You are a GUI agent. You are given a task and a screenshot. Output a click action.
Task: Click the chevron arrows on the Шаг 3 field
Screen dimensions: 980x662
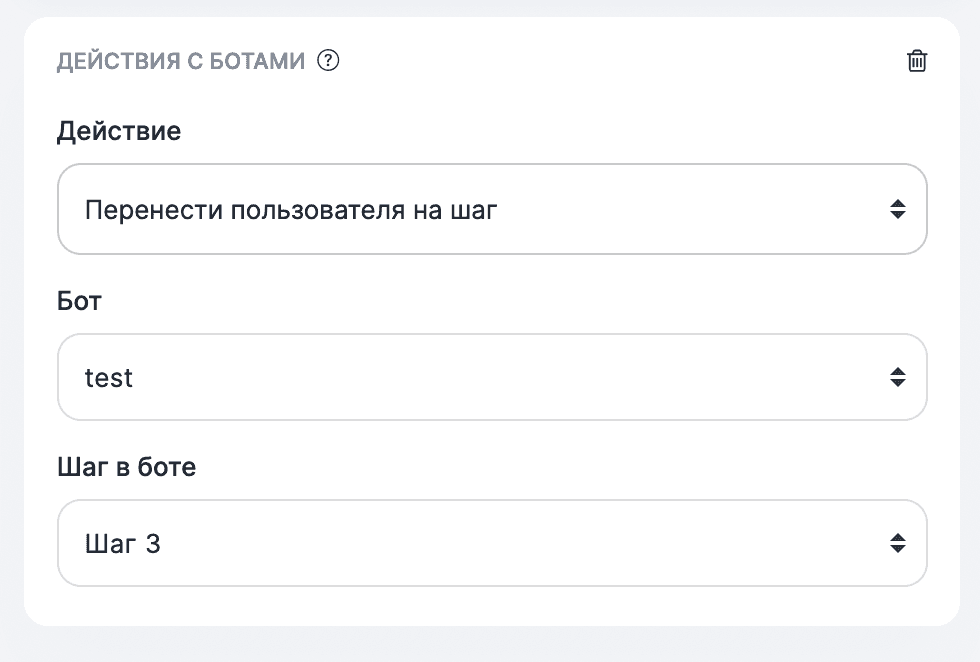(898, 543)
